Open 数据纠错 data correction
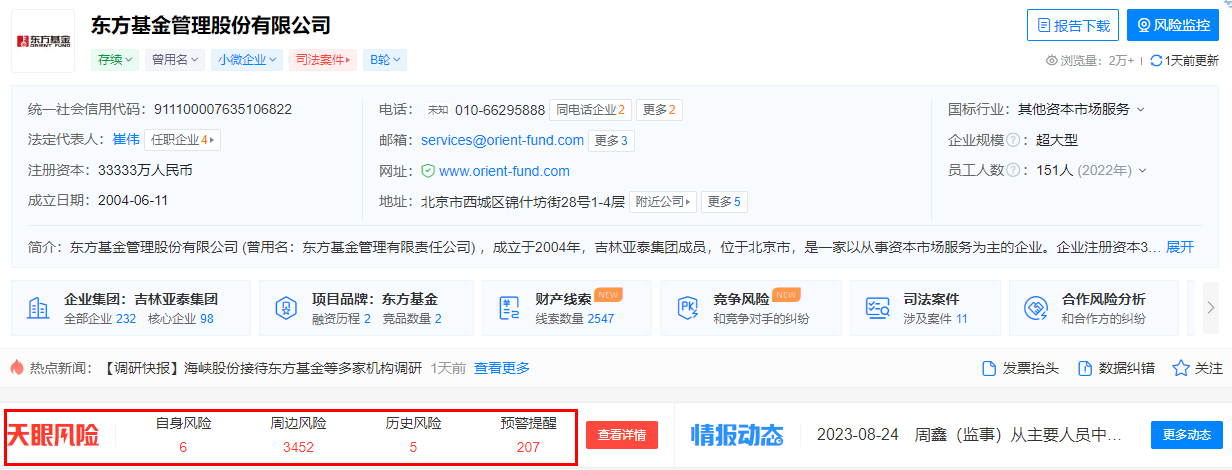 pyautogui.click(x=1116, y=368)
